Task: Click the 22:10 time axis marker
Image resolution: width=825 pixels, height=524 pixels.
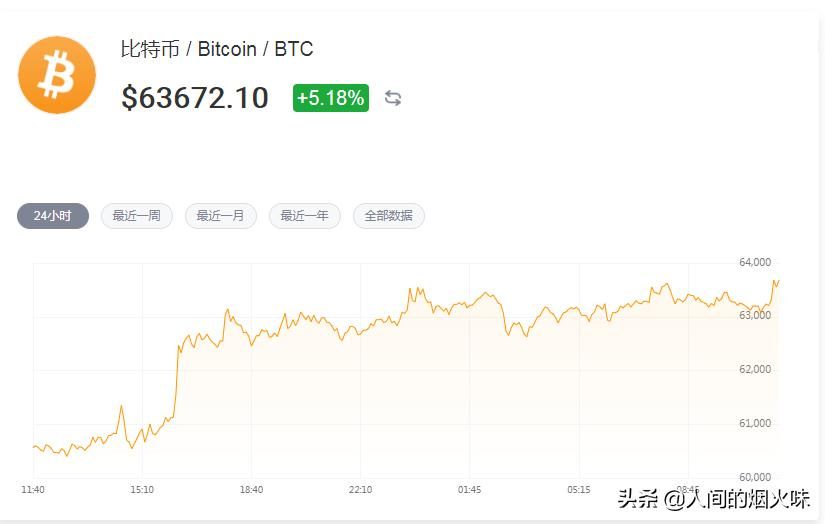Action: 360,490
